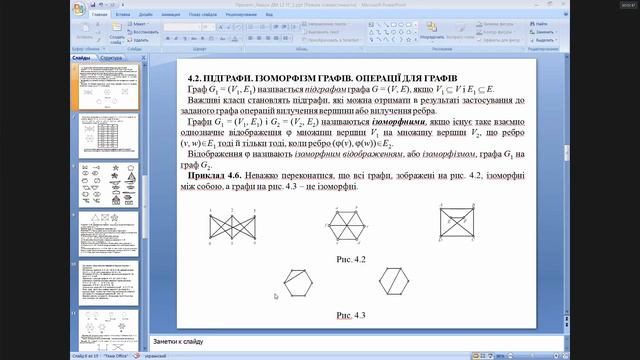
Task: Switch to the Главная ribbon tab
Action: click(x=100, y=14)
